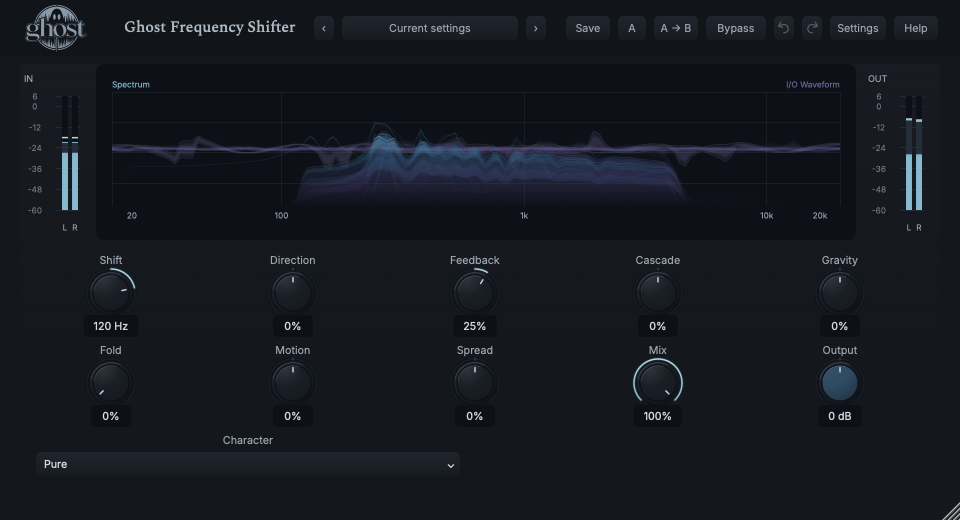The width and height of the screenshot is (960, 520).
Task: Click the Mix knob
Action: 658,382
